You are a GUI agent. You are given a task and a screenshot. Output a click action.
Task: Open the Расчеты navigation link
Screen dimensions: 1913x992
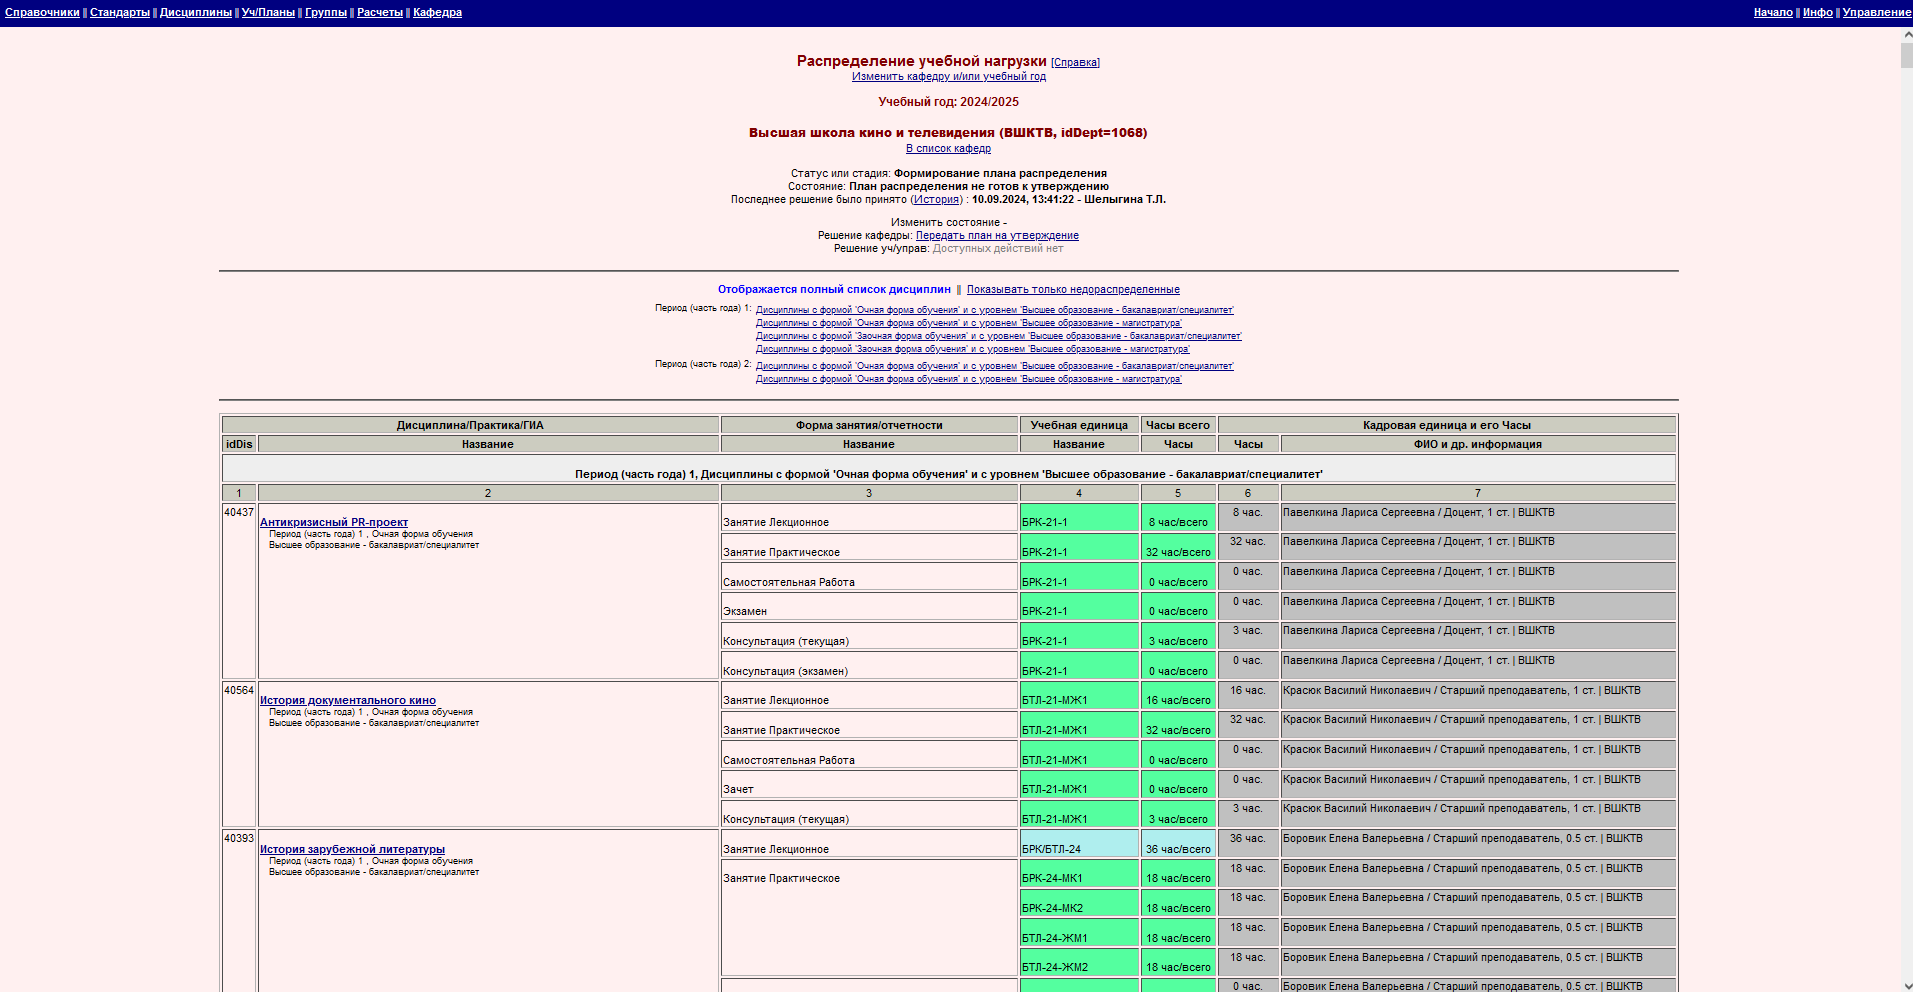click(x=380, y=12)
